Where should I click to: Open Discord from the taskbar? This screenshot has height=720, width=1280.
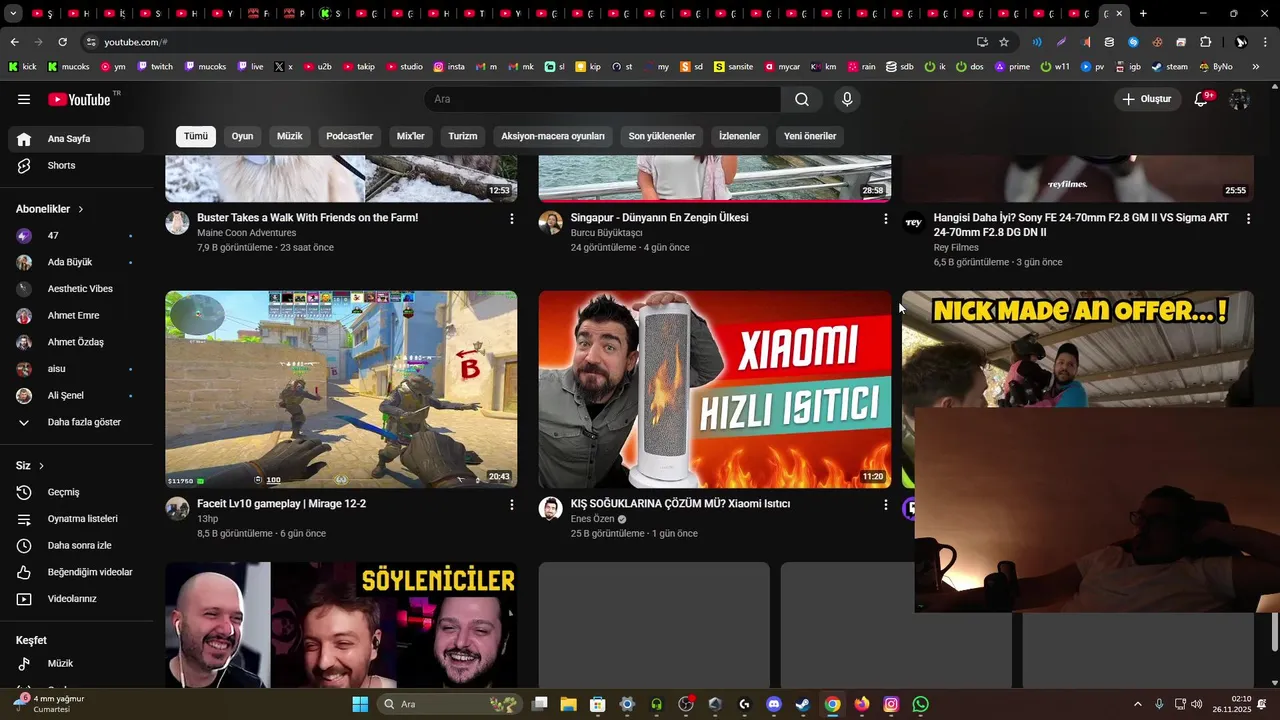click(773, 704)
